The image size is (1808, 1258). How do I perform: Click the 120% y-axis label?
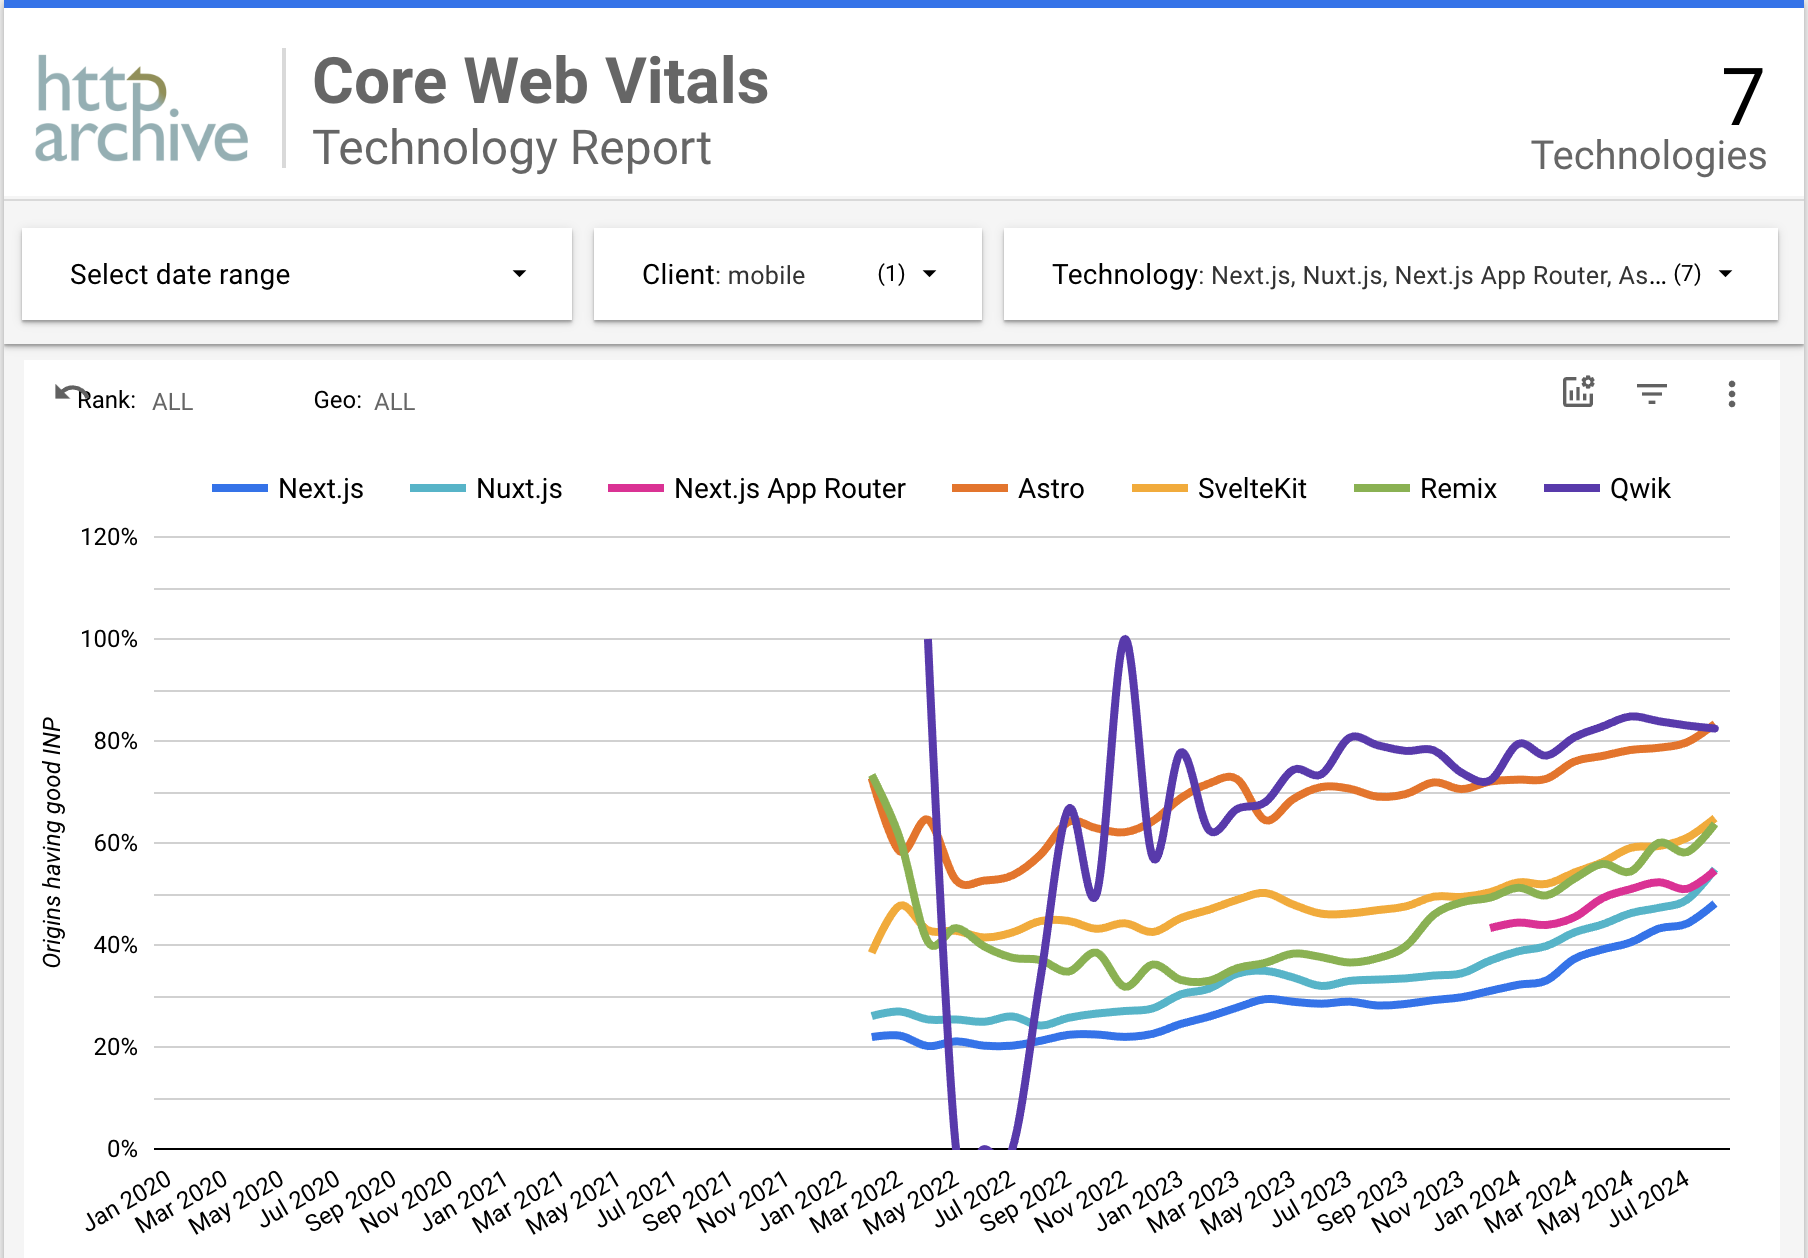click(109, 537)
